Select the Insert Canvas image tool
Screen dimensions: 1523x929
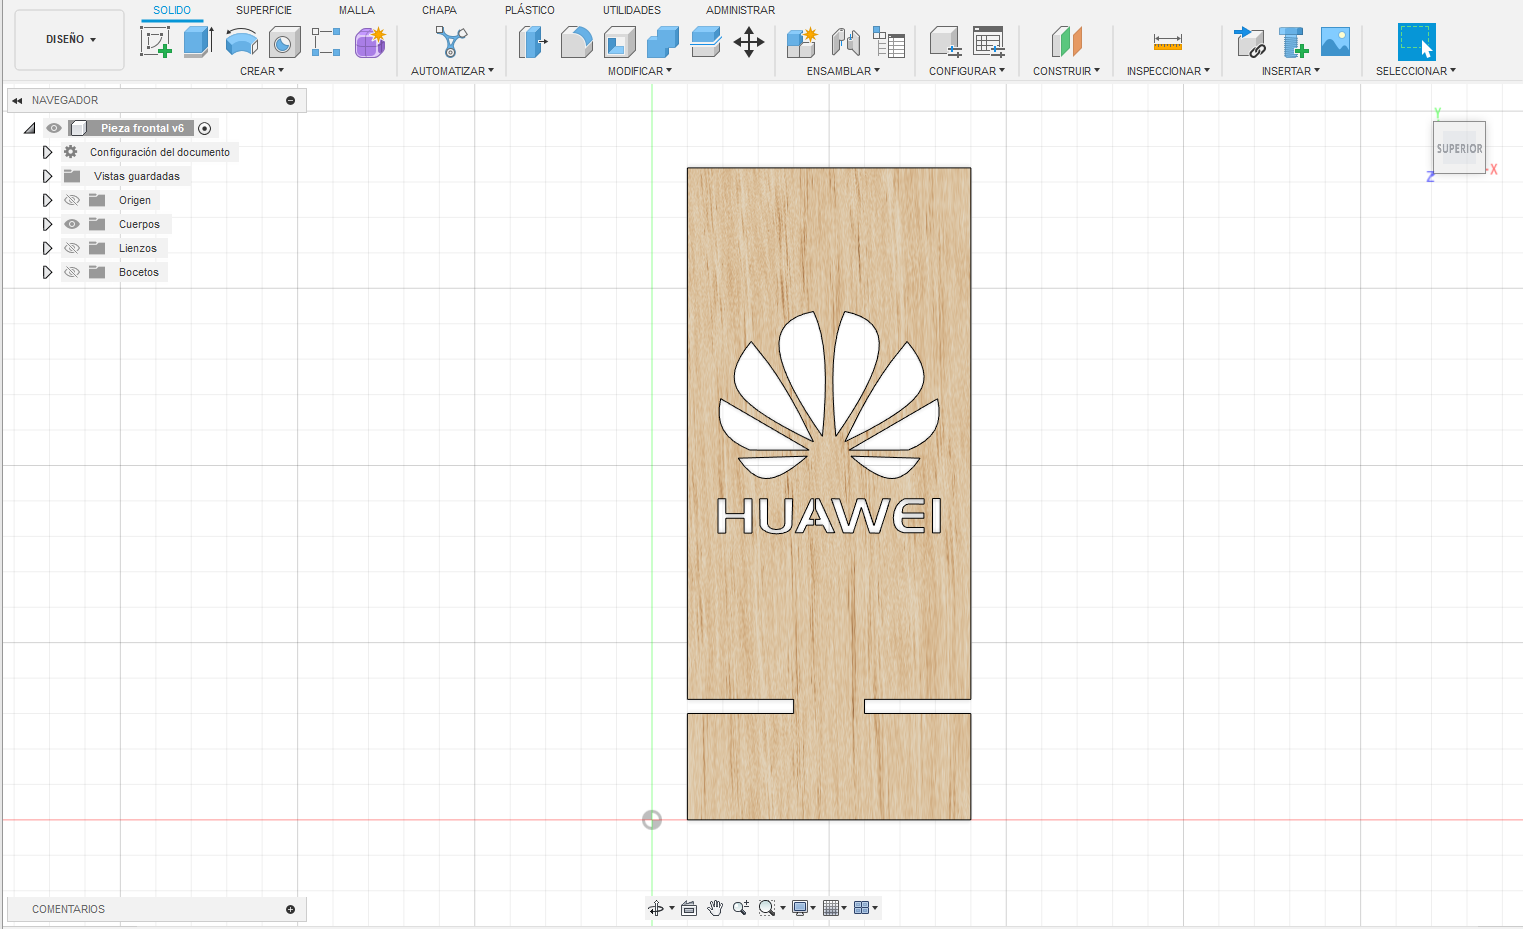[x=1335, y=42]
